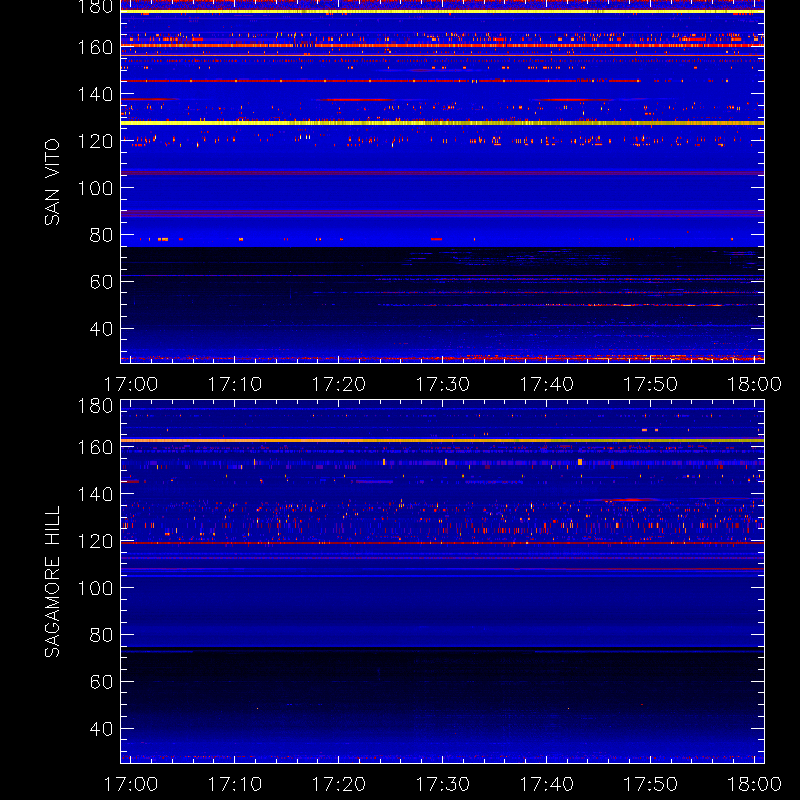
Task: Click 17:00 under the San Vito plot
Action: coord(131,384)
